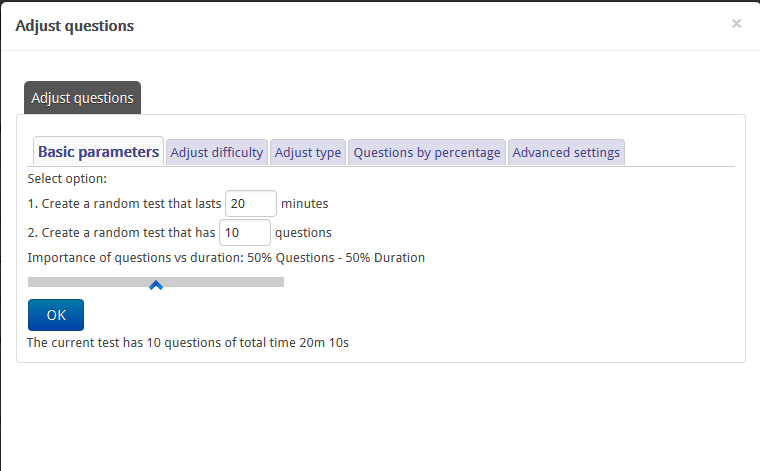Open the Adjust type tab
The height and width of the screenshot is (471, 760).
[x=308, y=153]
